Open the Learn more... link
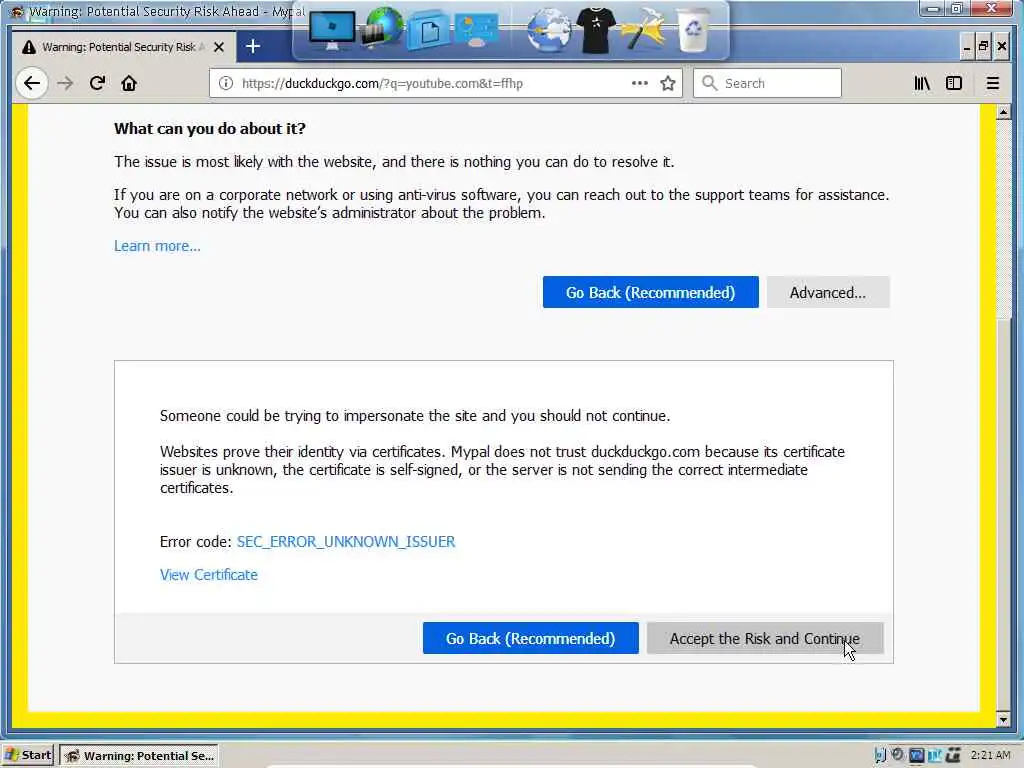 tap(157, 246)
